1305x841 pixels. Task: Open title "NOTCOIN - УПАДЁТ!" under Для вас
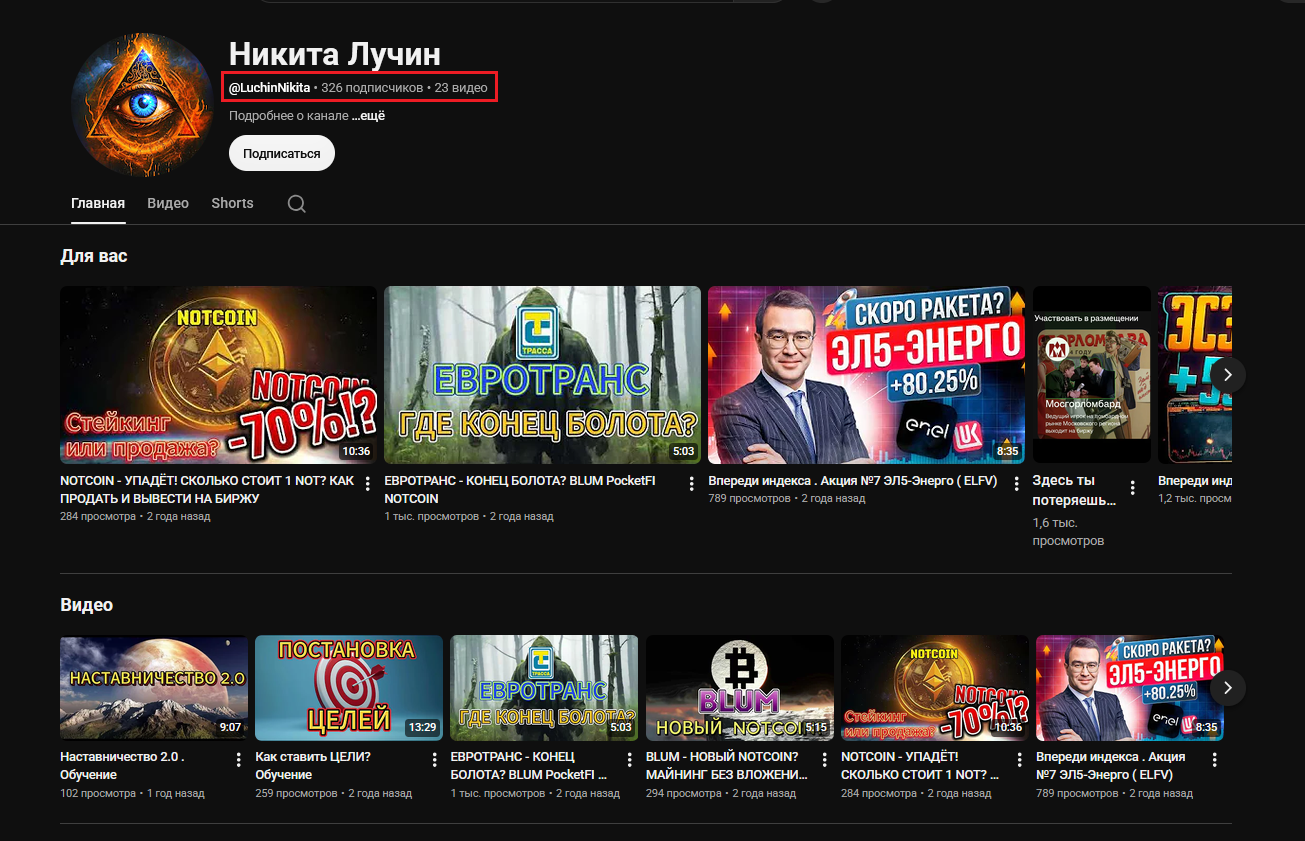point(207,489)
